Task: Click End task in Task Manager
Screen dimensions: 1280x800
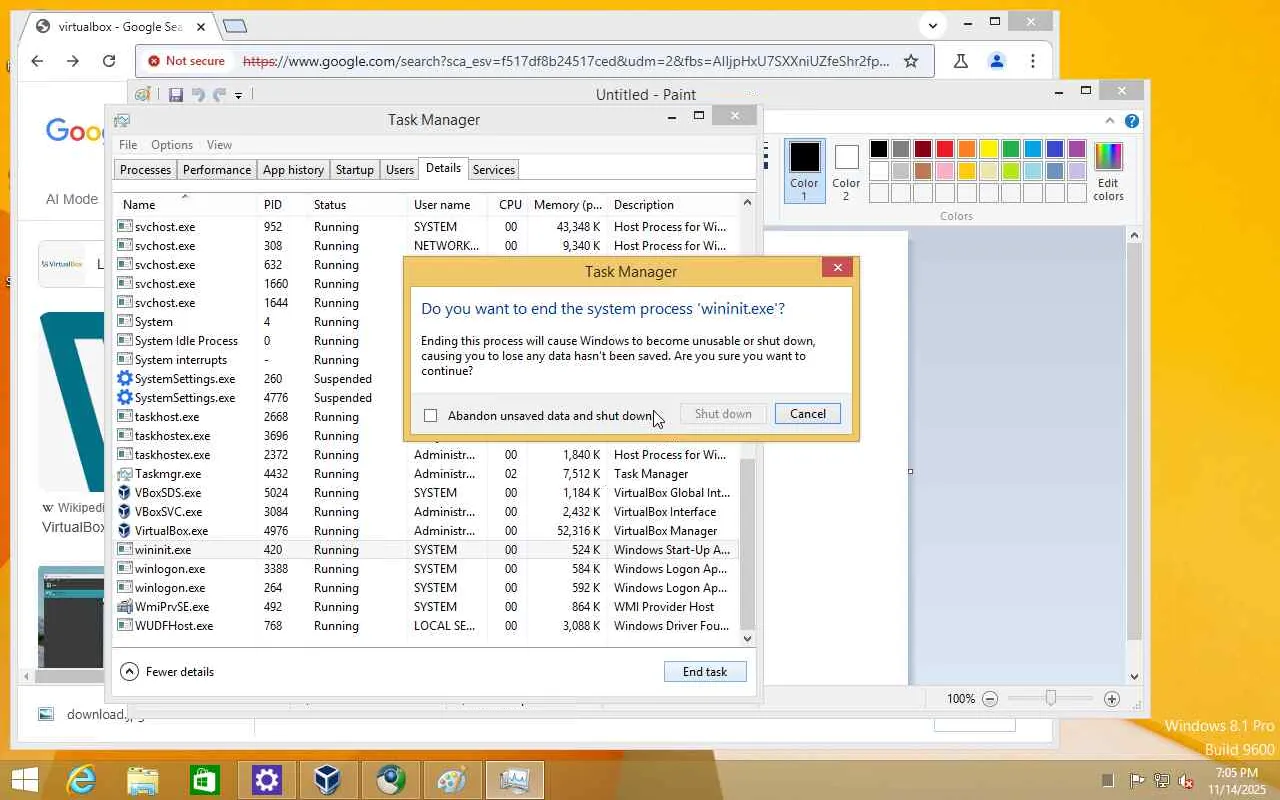Action: click(x=705, y=672)
